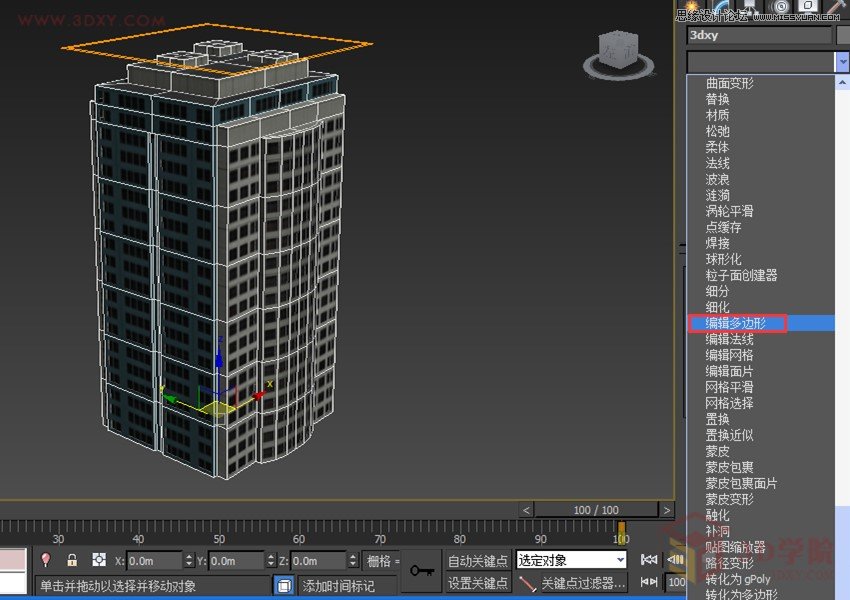Select 法线 modifier from list

[x=717, y=163]
